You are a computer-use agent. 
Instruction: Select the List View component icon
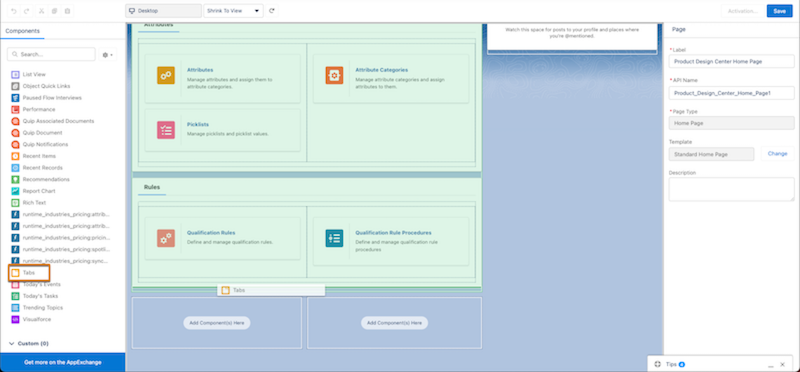tap(15, 75)
